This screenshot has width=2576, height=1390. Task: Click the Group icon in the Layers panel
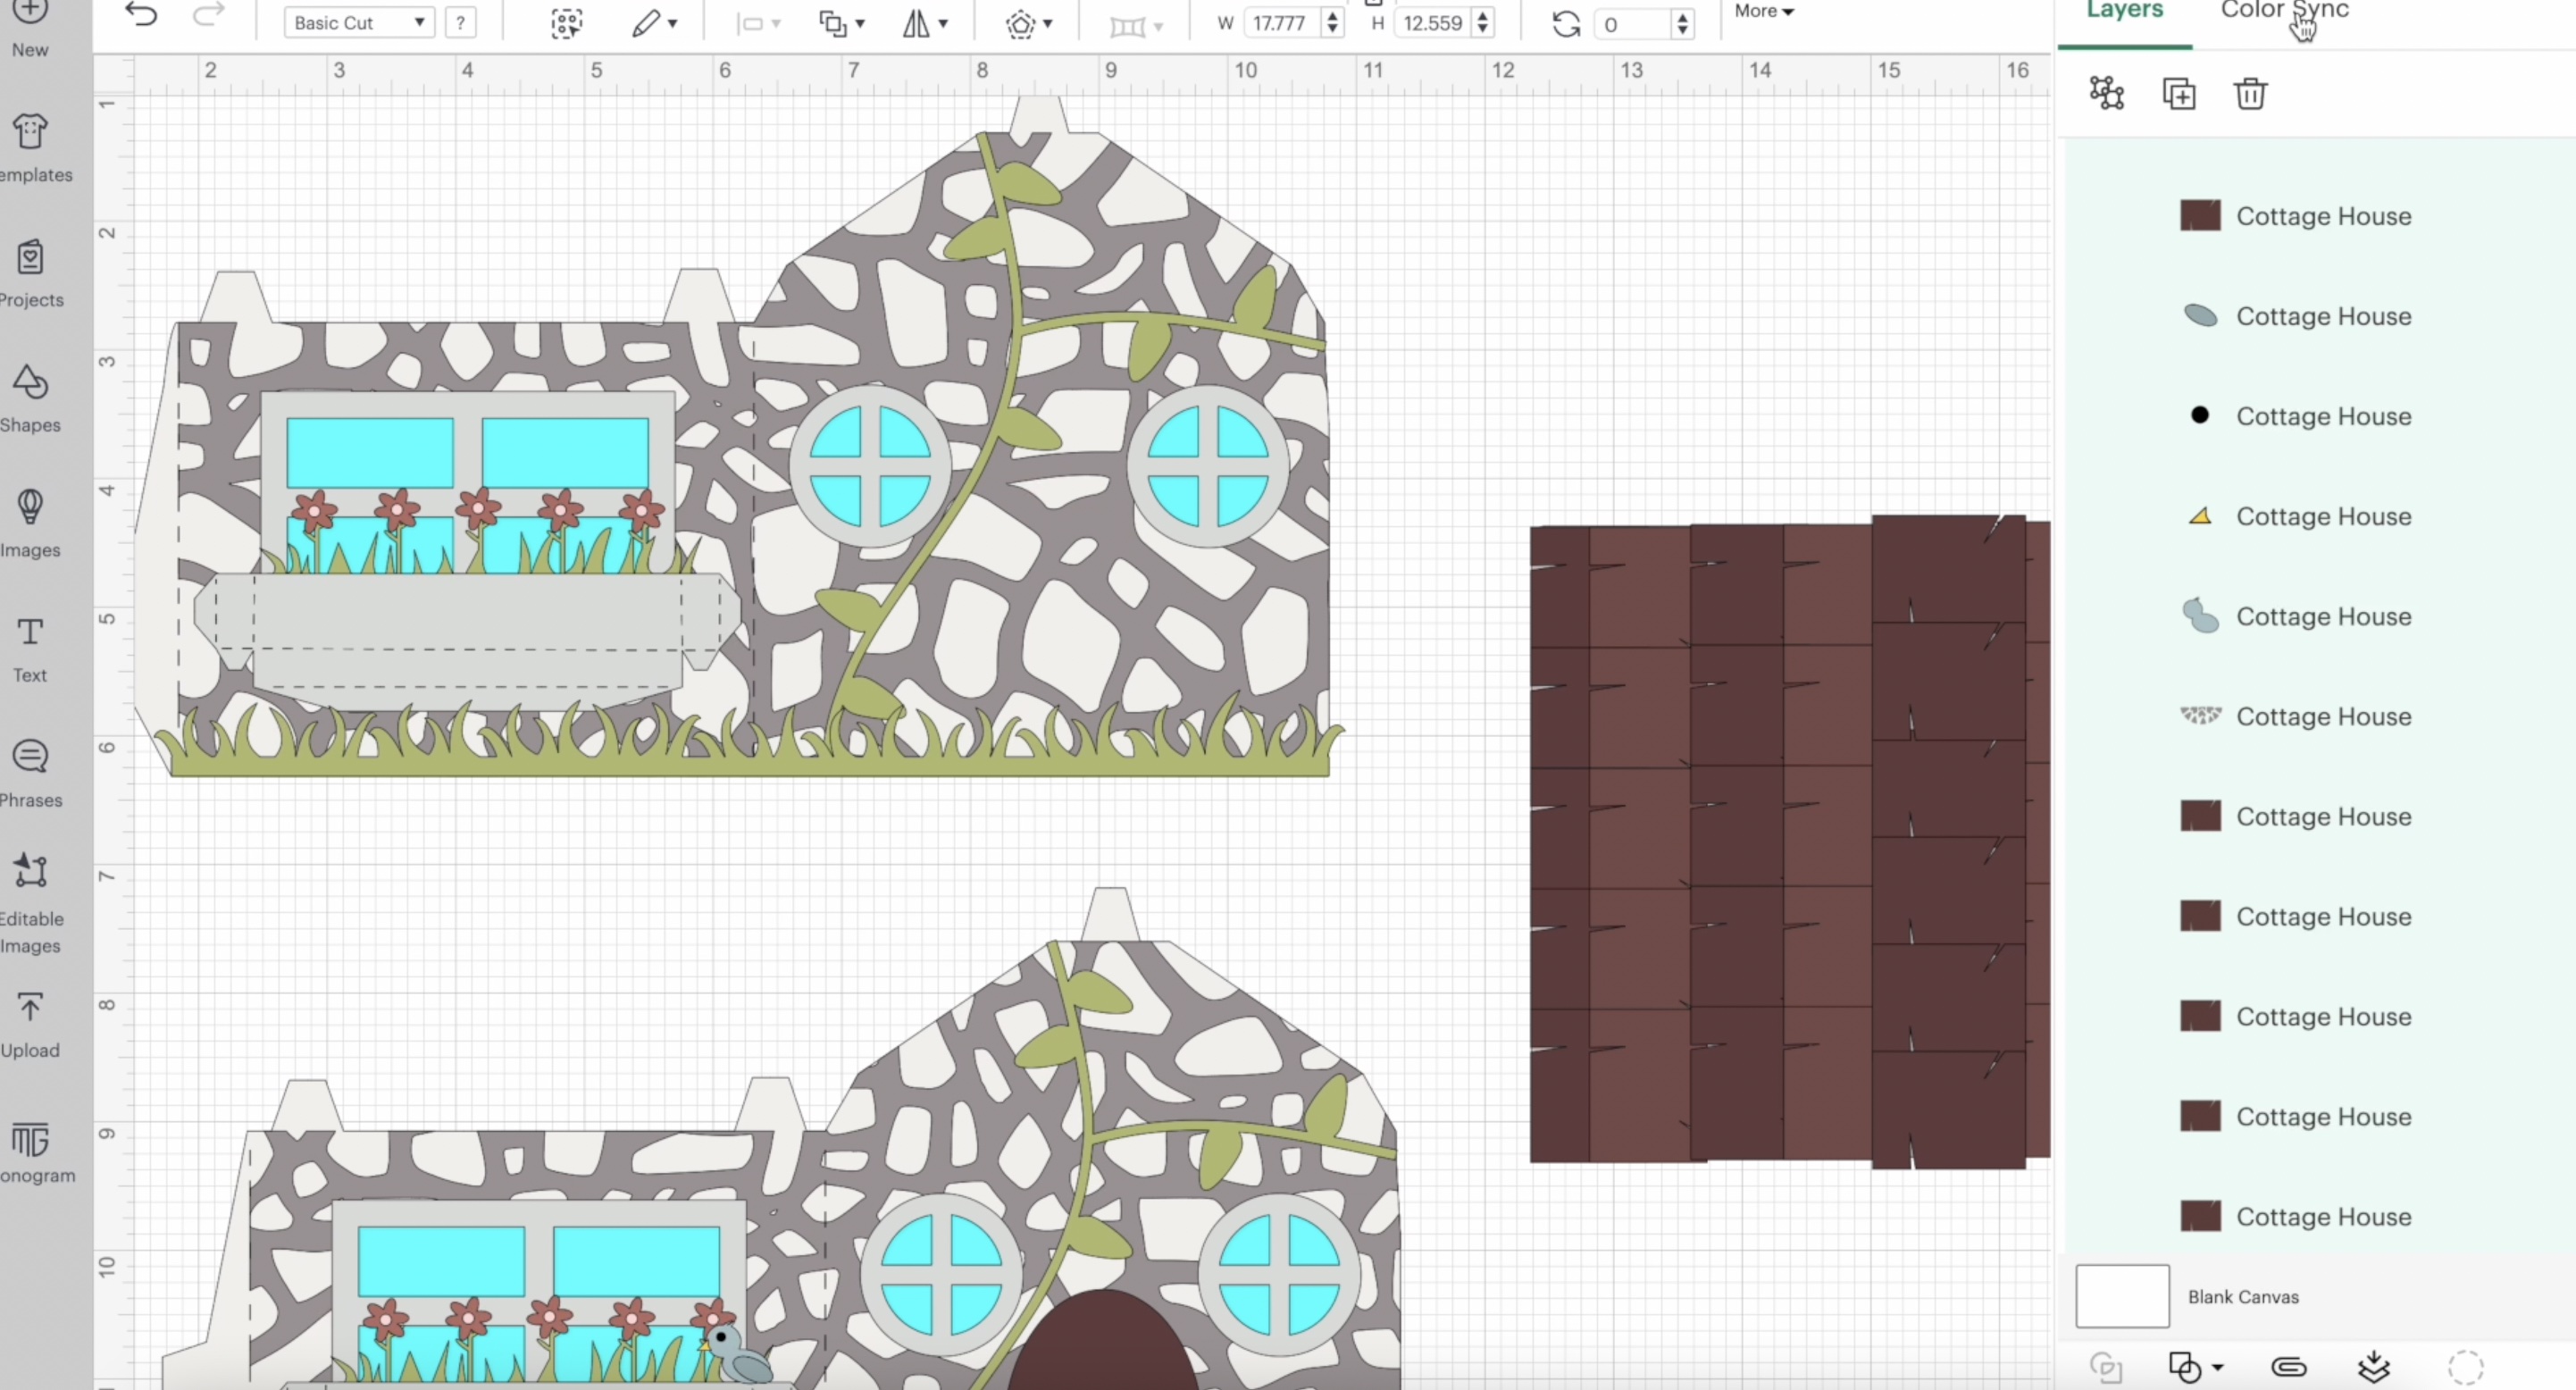click(2105, 93)
